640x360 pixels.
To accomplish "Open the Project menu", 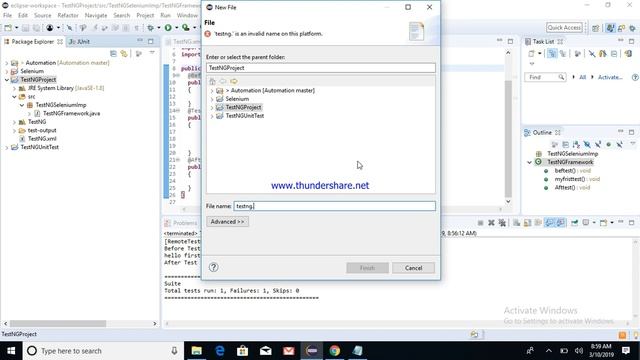I will [x=145, y=16].
